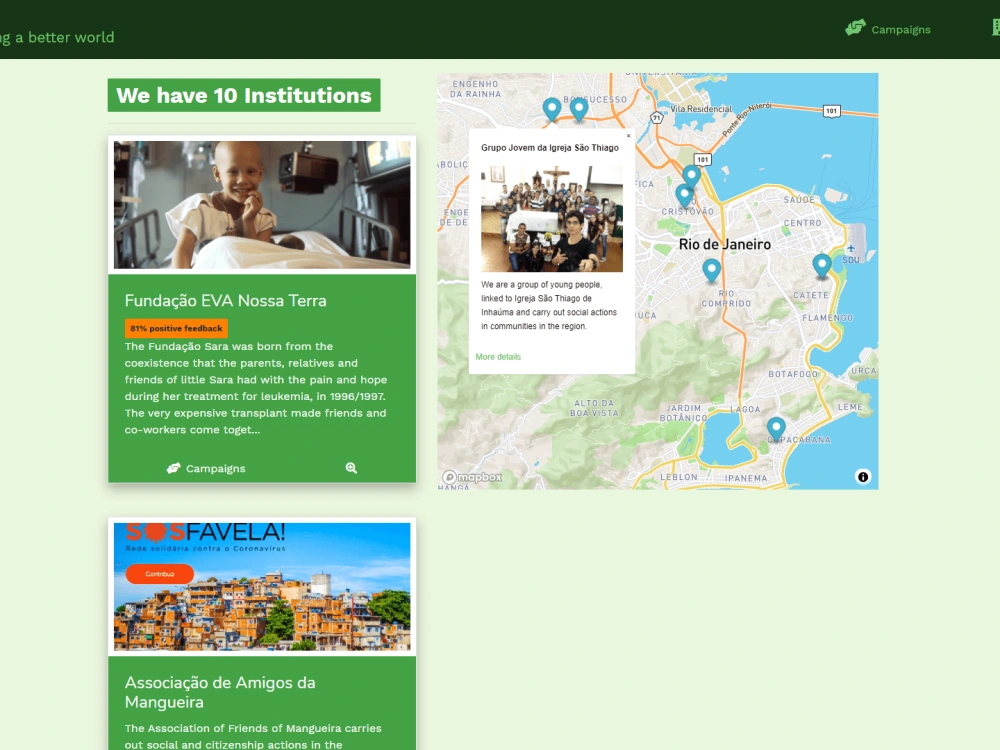1000x750 pixels.
Task: Click the Fundação Sara description paragraph
Action: pos(256,388)
